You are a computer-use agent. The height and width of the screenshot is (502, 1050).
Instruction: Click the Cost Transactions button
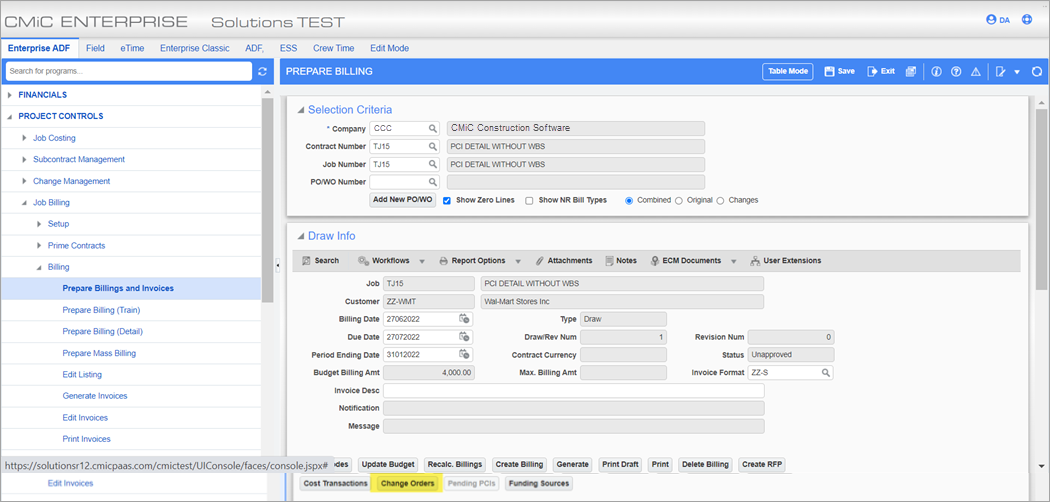click(335, 483)
